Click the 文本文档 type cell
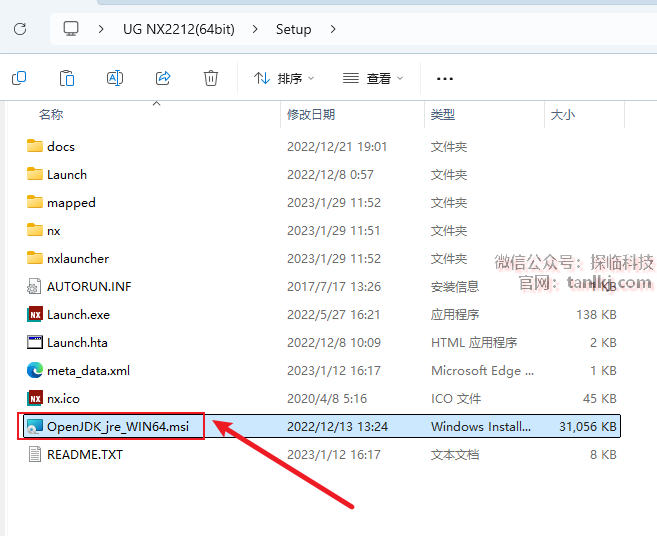 pyautogui.click(x=455, y=455)
